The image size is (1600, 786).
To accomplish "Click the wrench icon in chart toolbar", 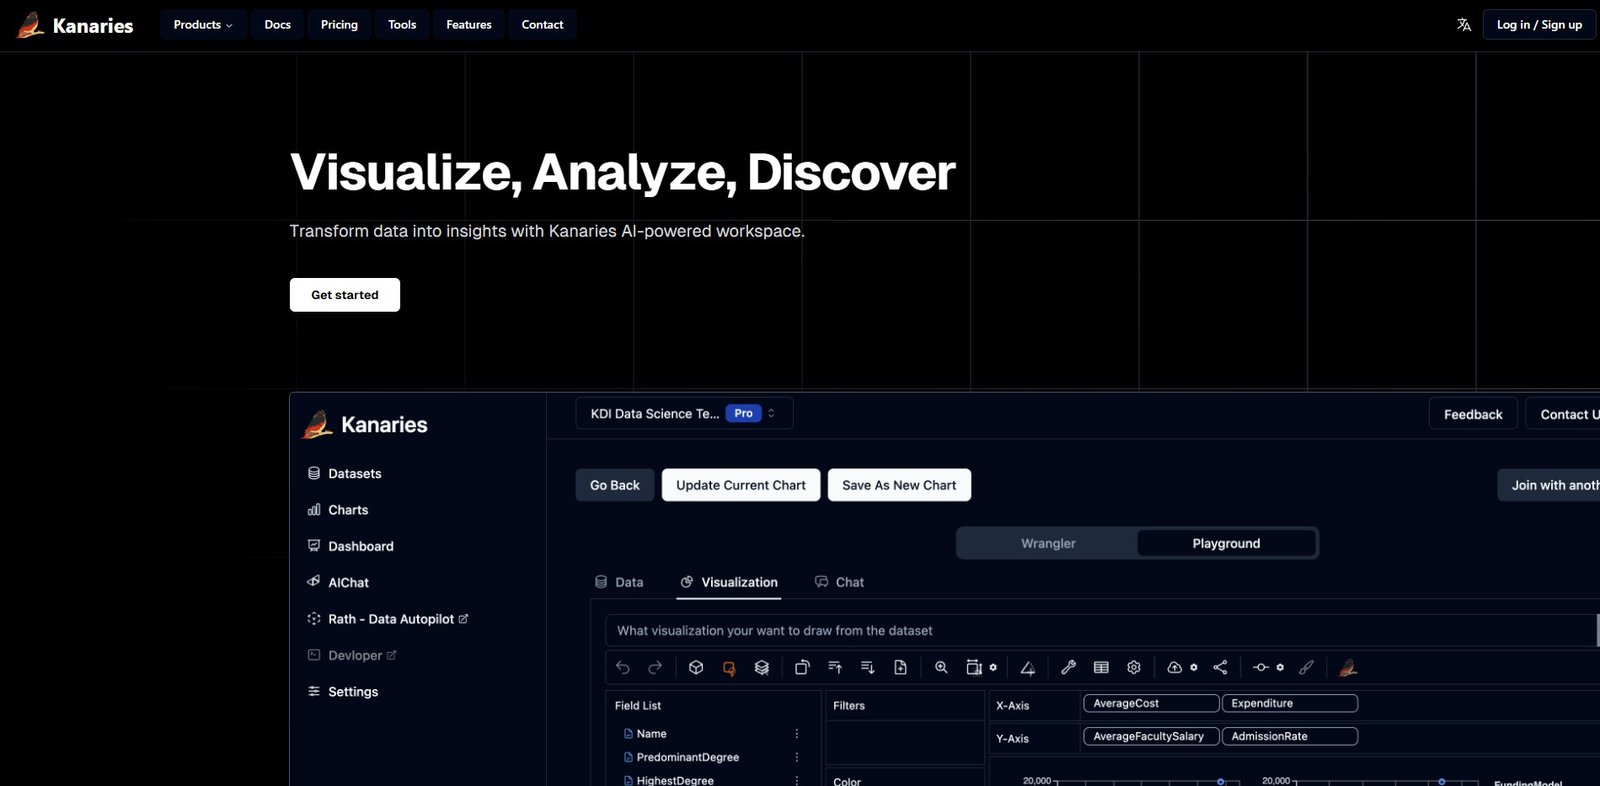I will coord(1068,667).
